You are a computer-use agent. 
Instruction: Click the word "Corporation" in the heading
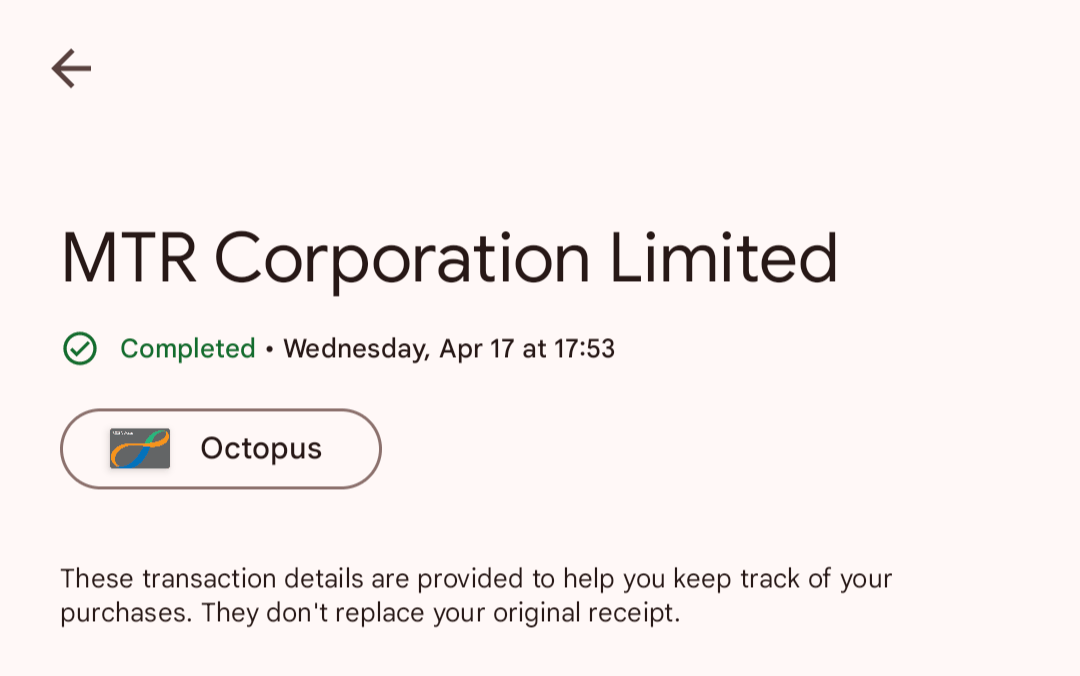pos(402,262)
